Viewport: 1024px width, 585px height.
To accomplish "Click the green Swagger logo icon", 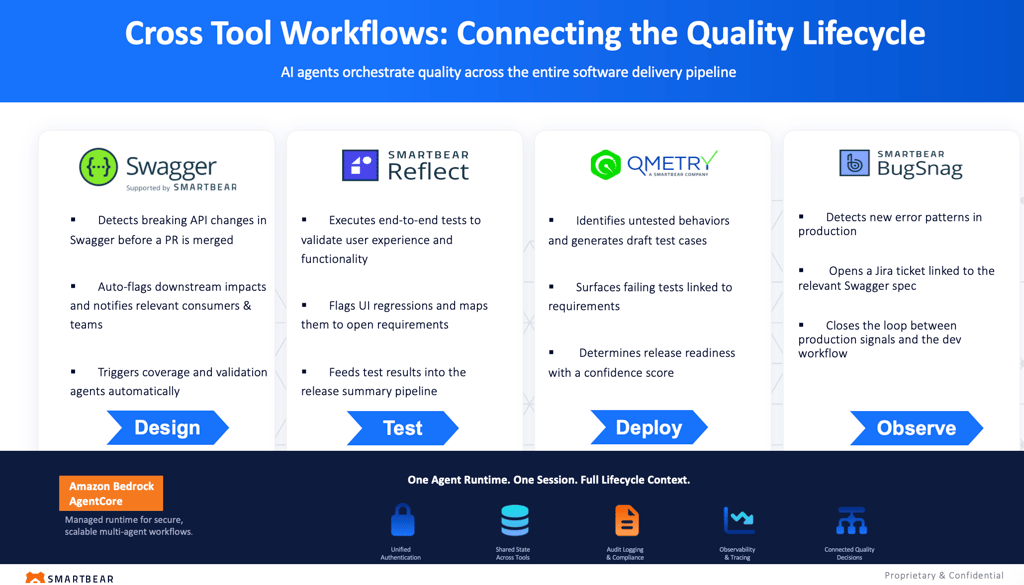I will 99,166.
